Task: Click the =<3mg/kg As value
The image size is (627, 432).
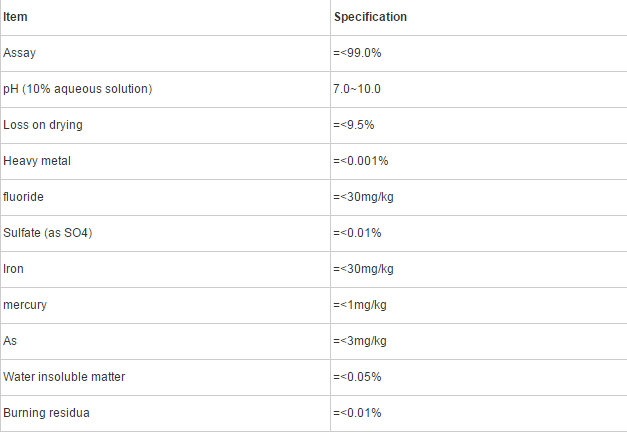Action: (x=360, y=341)
